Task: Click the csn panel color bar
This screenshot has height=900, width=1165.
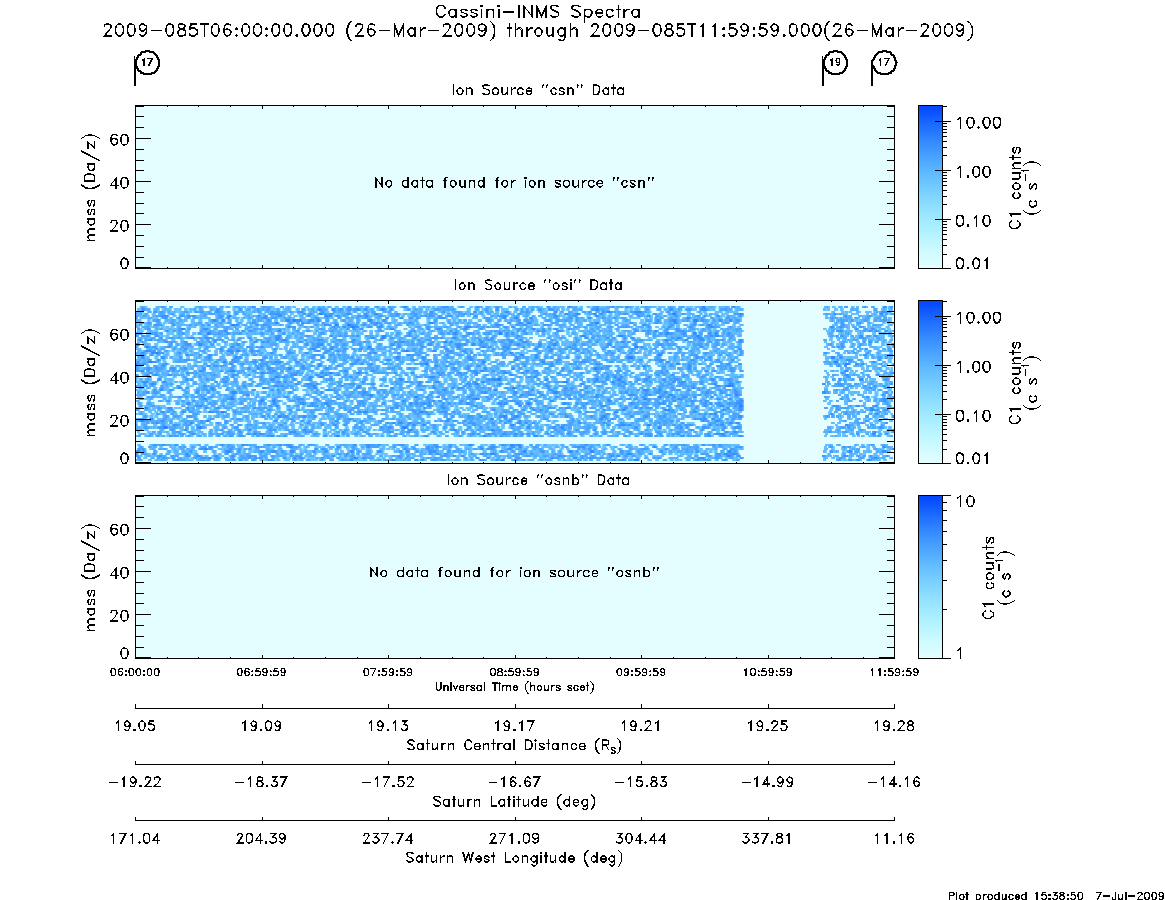Action: pos(930,187)
